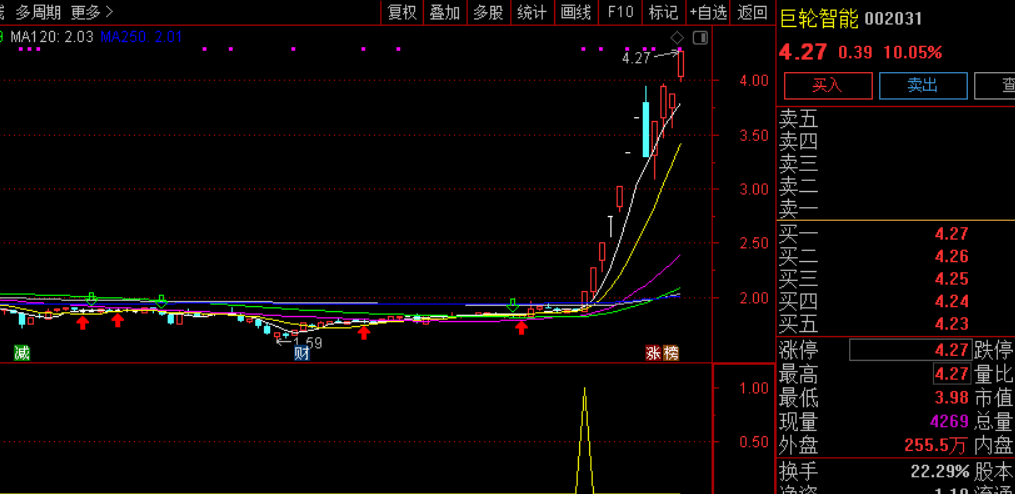Open the 多股 multi-stock view

[488, 12]
